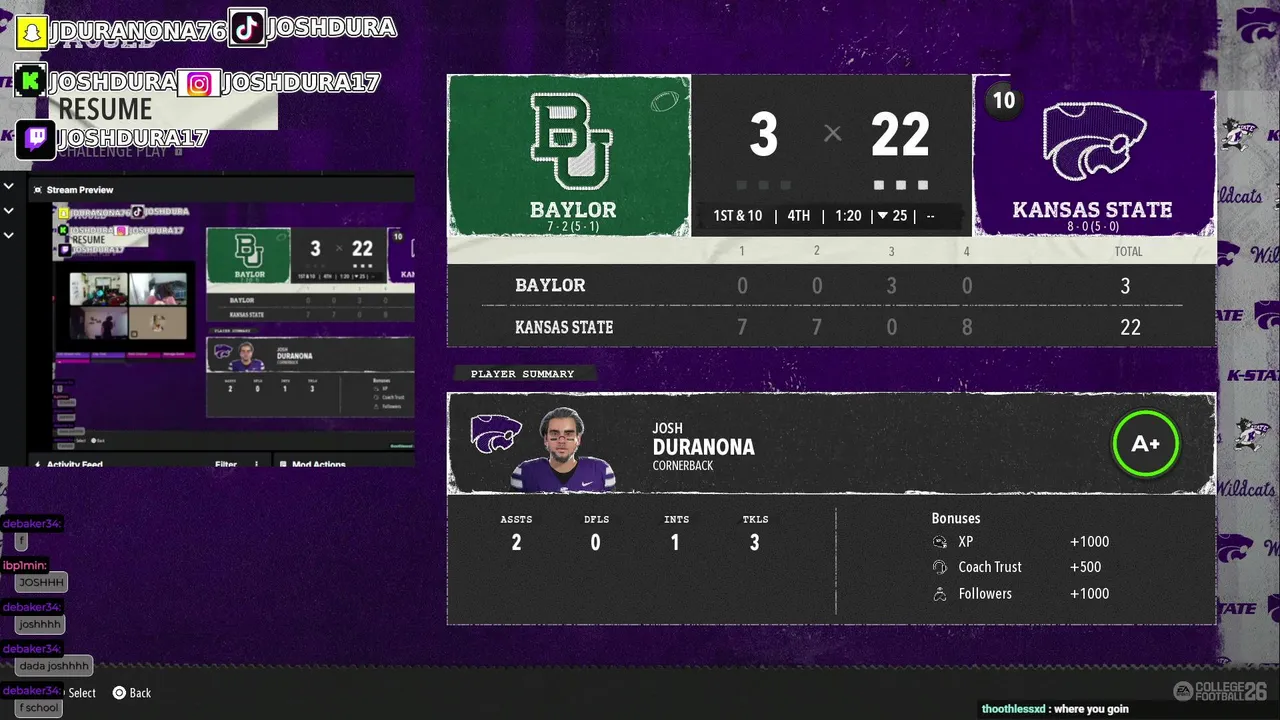Click the Stream Preview panel title
The height and width of the screenshot is (720, 1280).
point(80,190)
